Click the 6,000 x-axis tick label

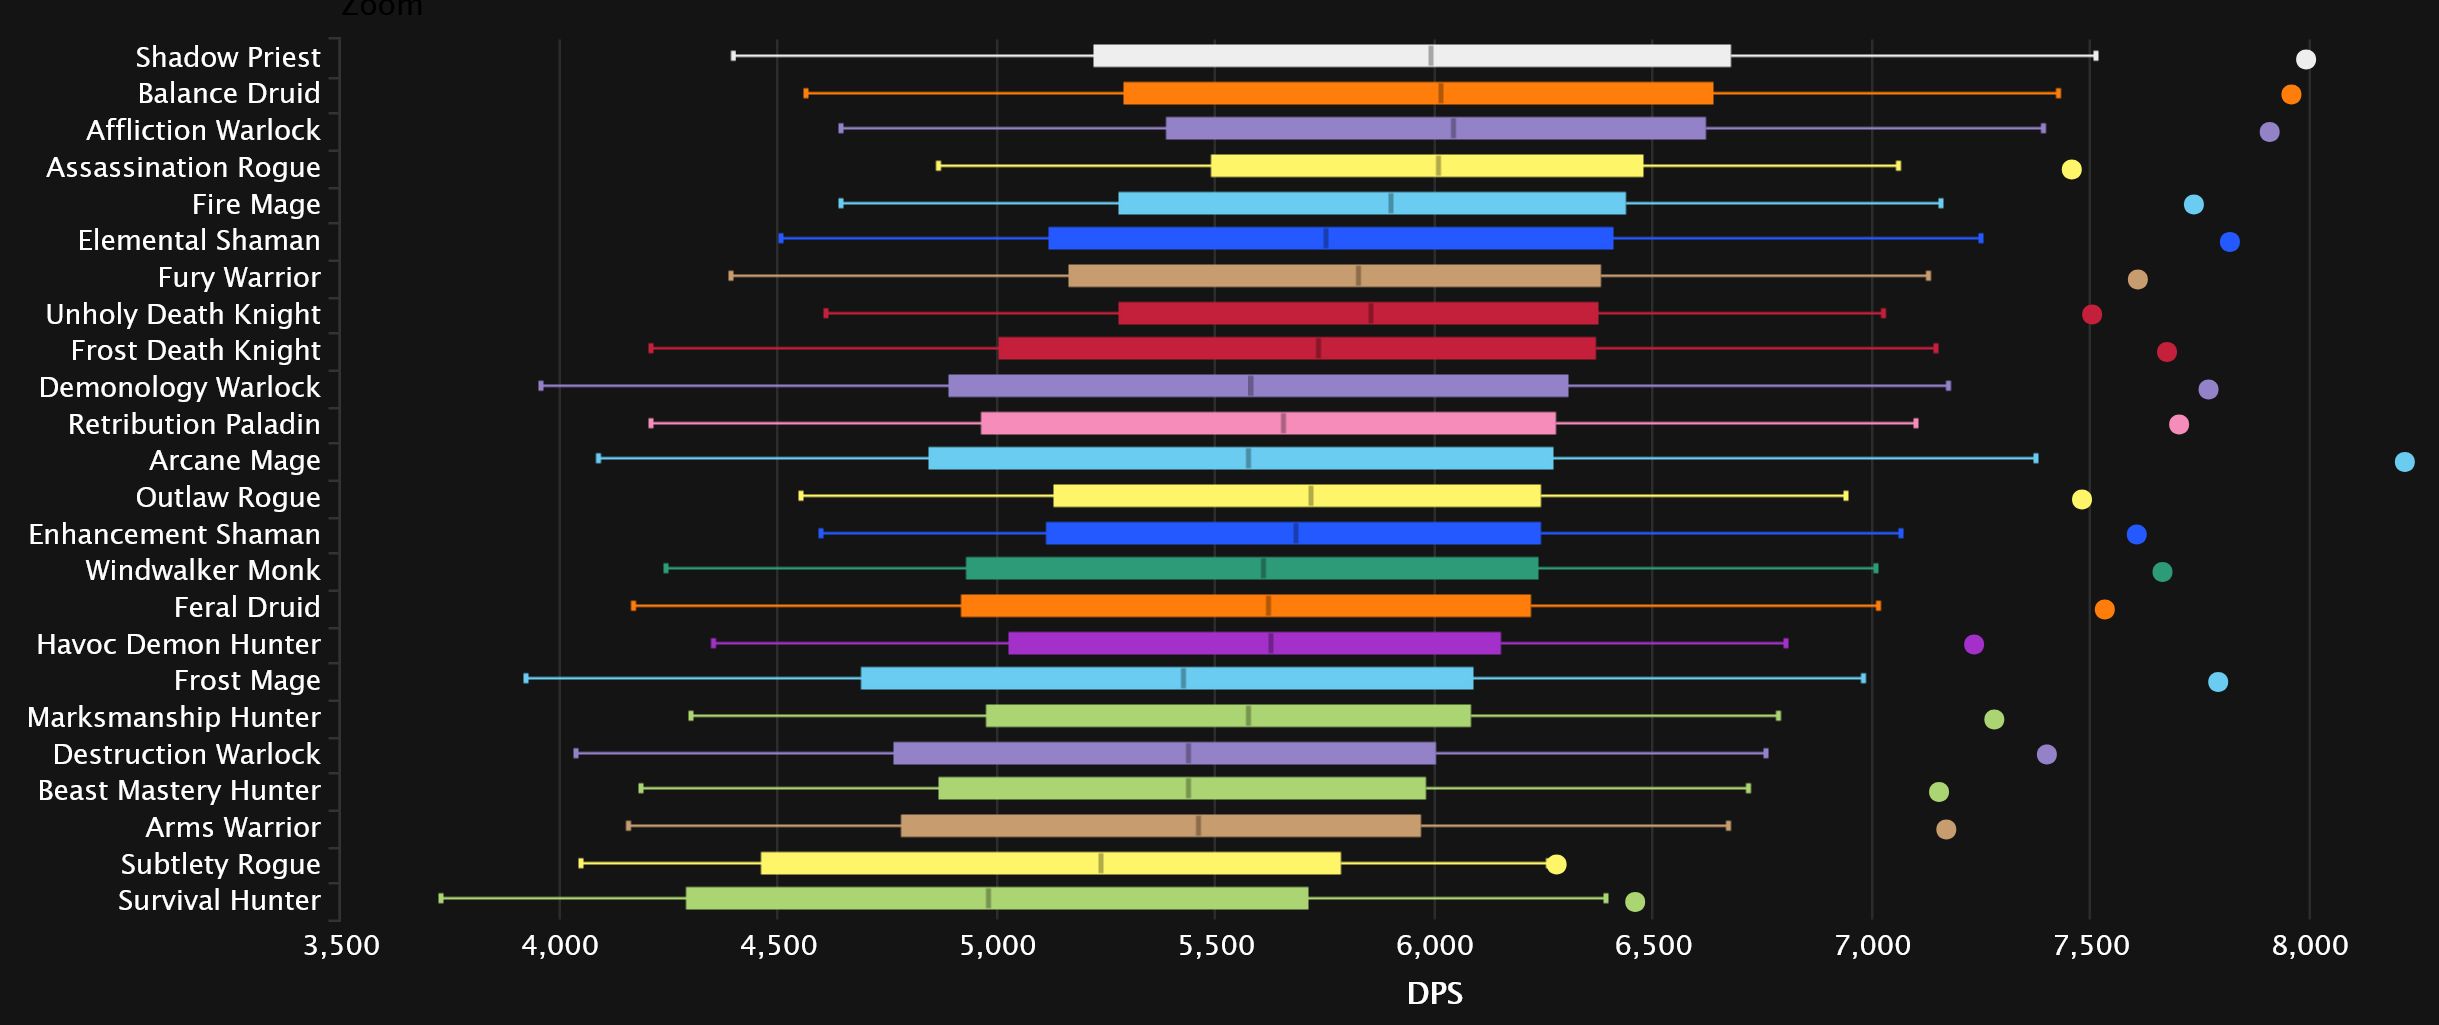1434,945
